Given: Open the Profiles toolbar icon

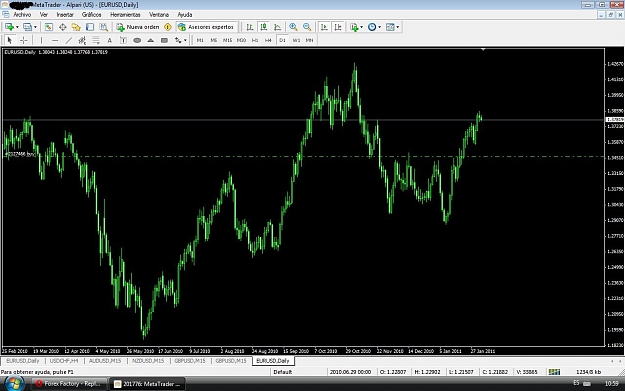Looking at the screenshot, I should coord(27,27).
